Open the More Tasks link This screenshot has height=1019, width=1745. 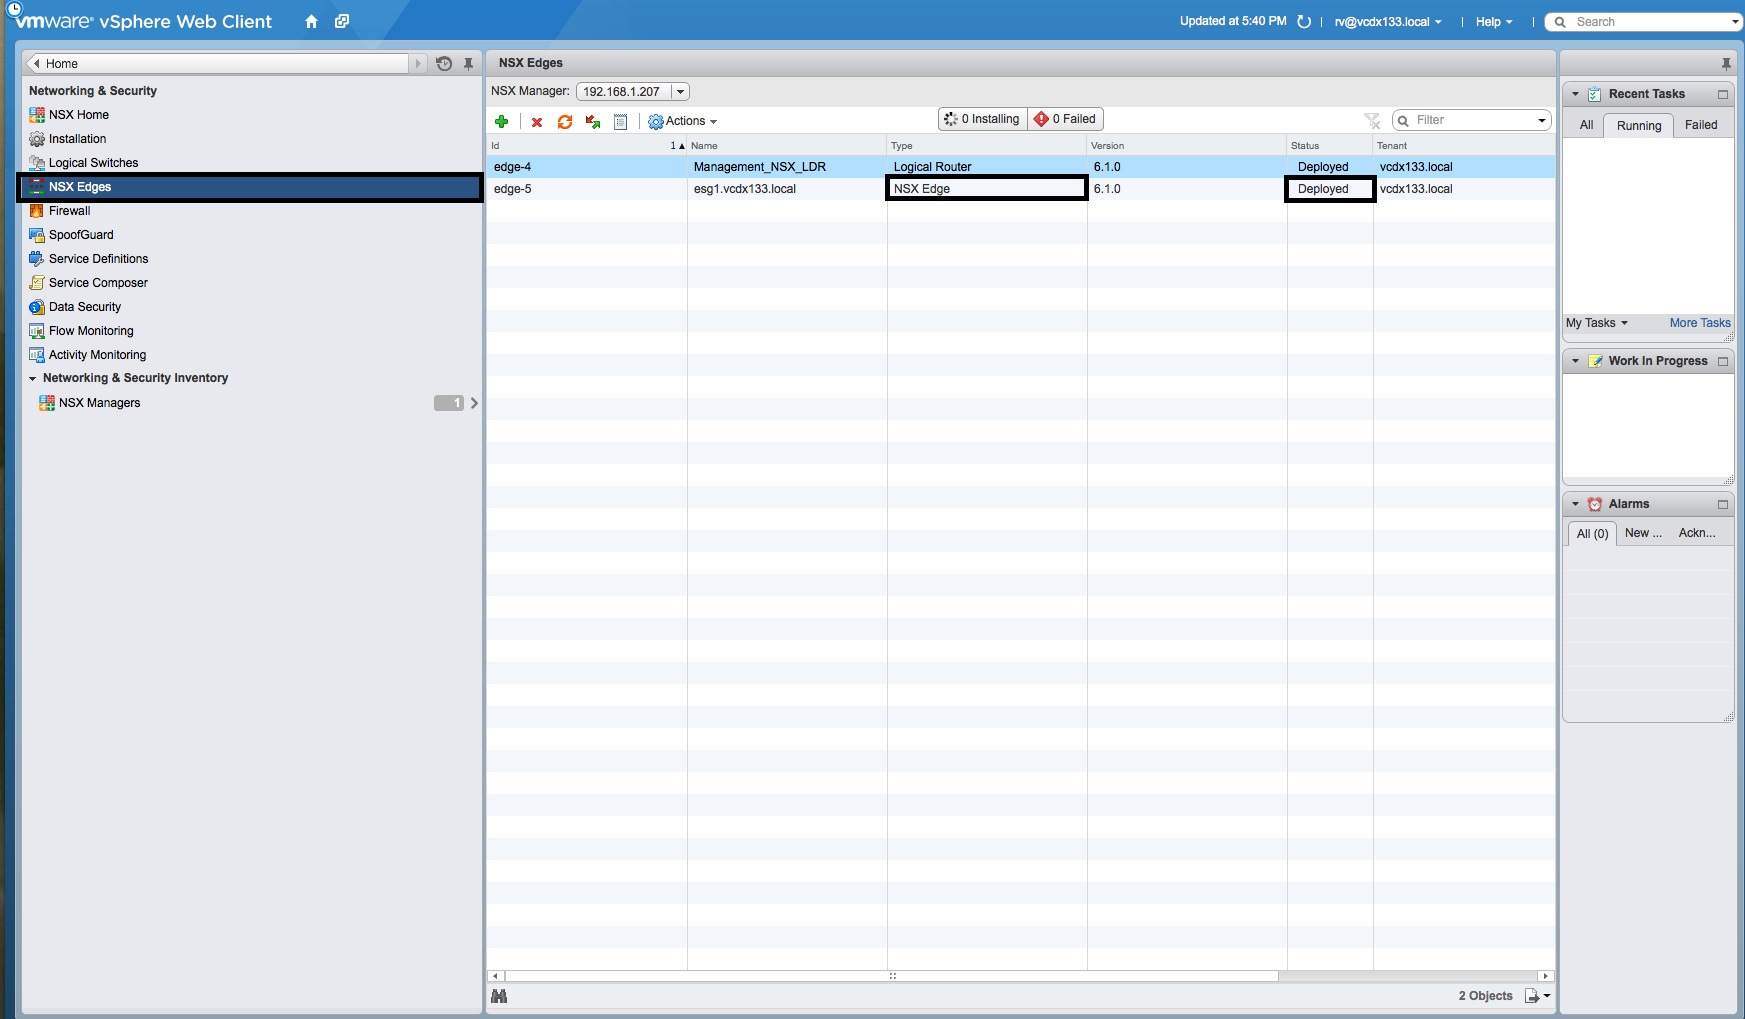pos(1699,323)
